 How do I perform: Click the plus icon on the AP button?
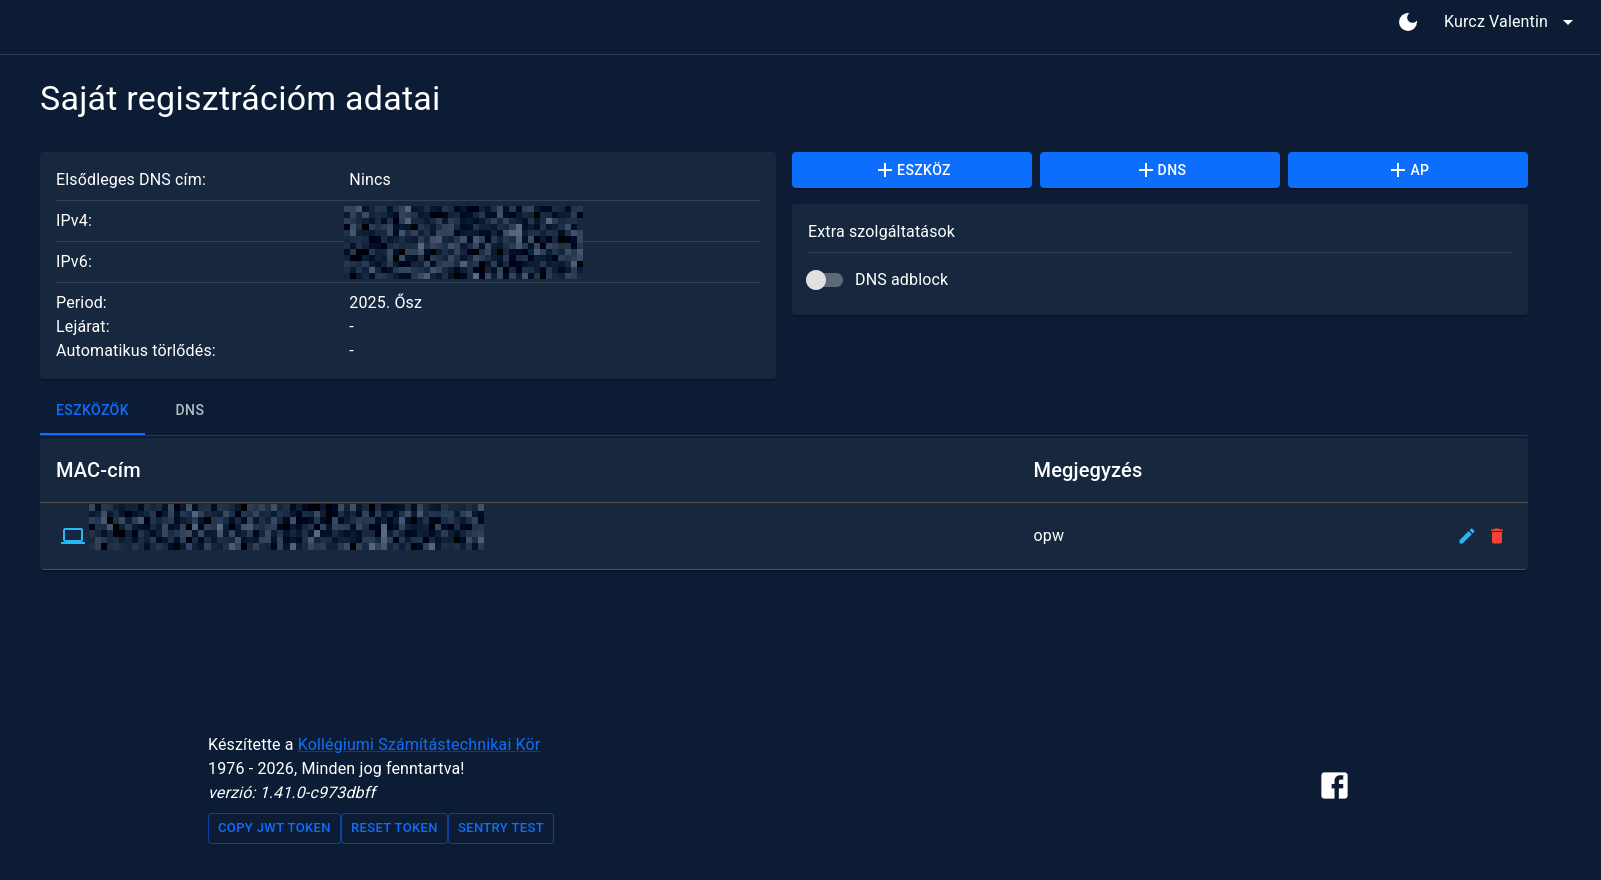tap(1398, 170)
